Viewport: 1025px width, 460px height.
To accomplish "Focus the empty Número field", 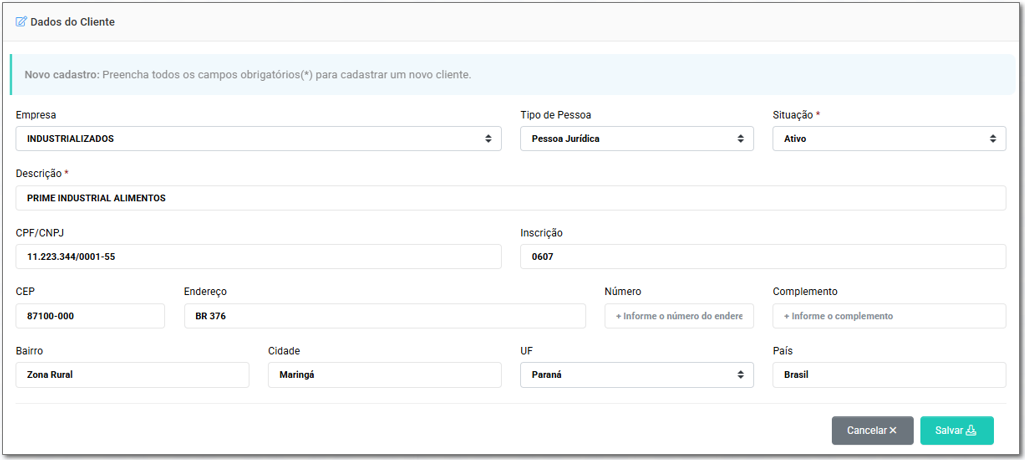I will (x=679, y=316).
